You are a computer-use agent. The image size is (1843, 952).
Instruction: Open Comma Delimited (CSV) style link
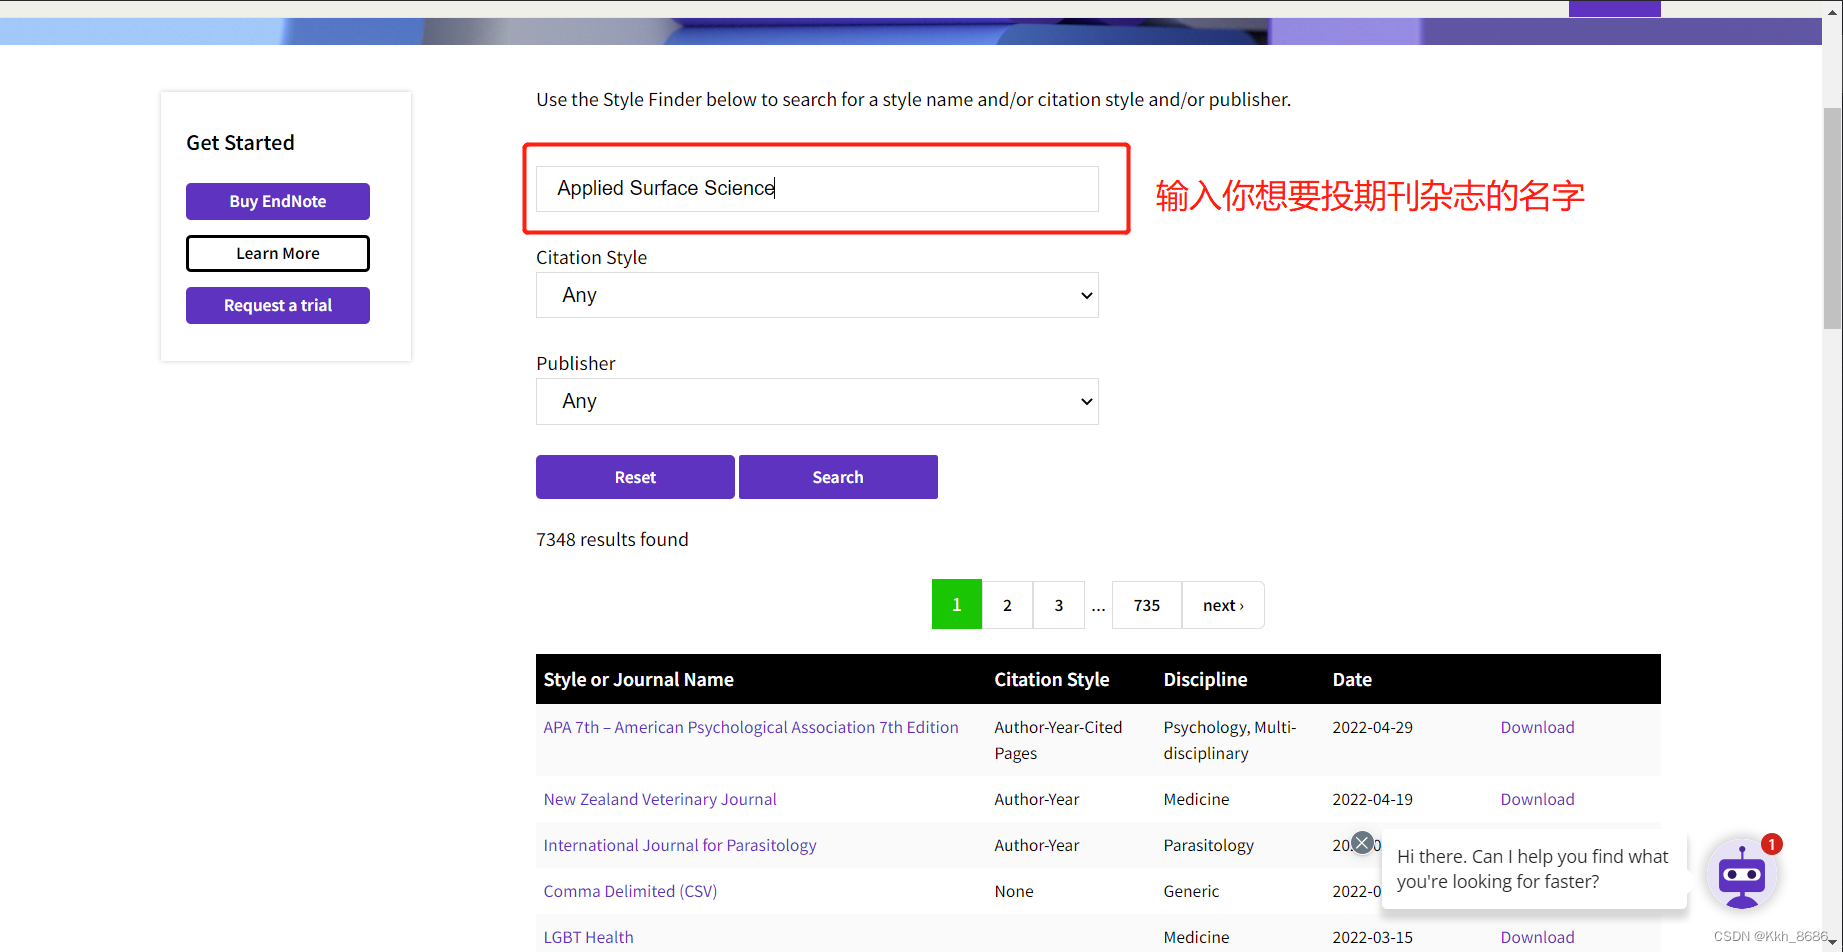pos(630,891)
